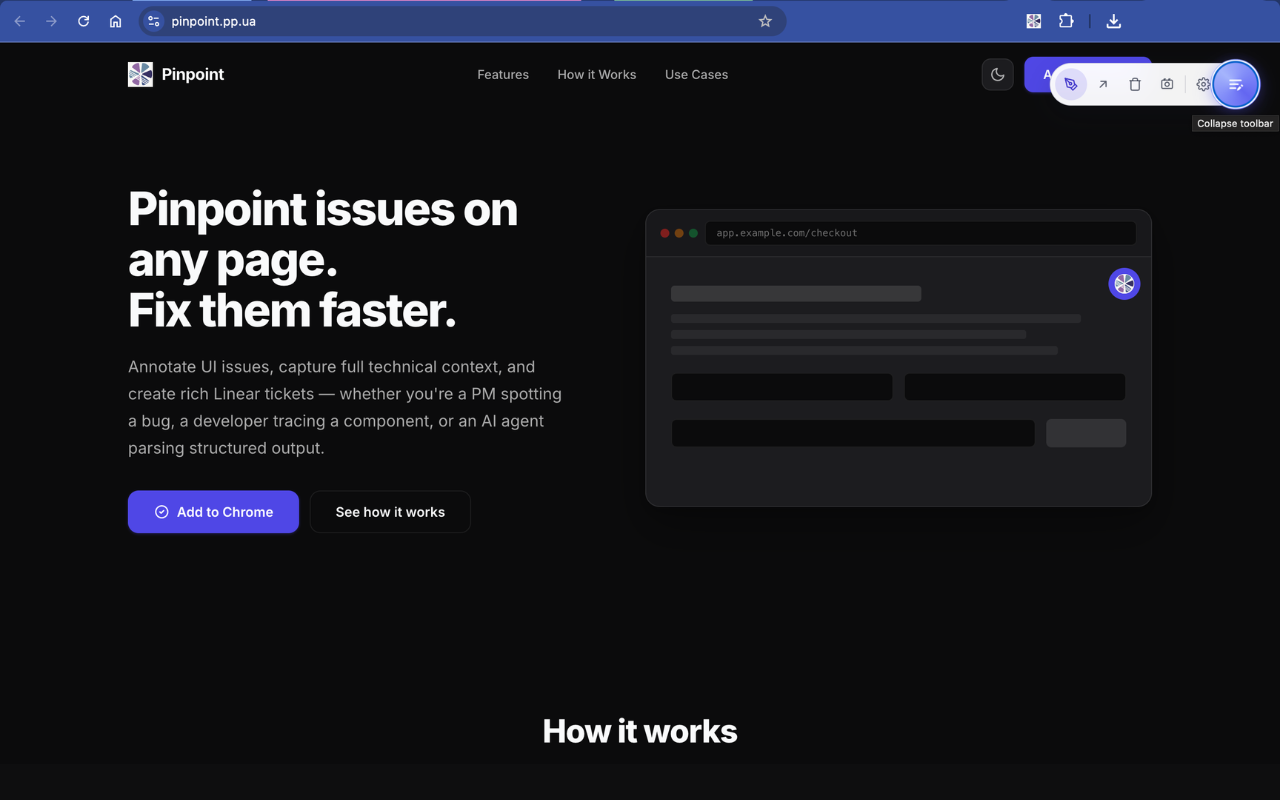Open the toolbar settings gear
This screenshot has width=1280, height=800.
point(1203,85)
